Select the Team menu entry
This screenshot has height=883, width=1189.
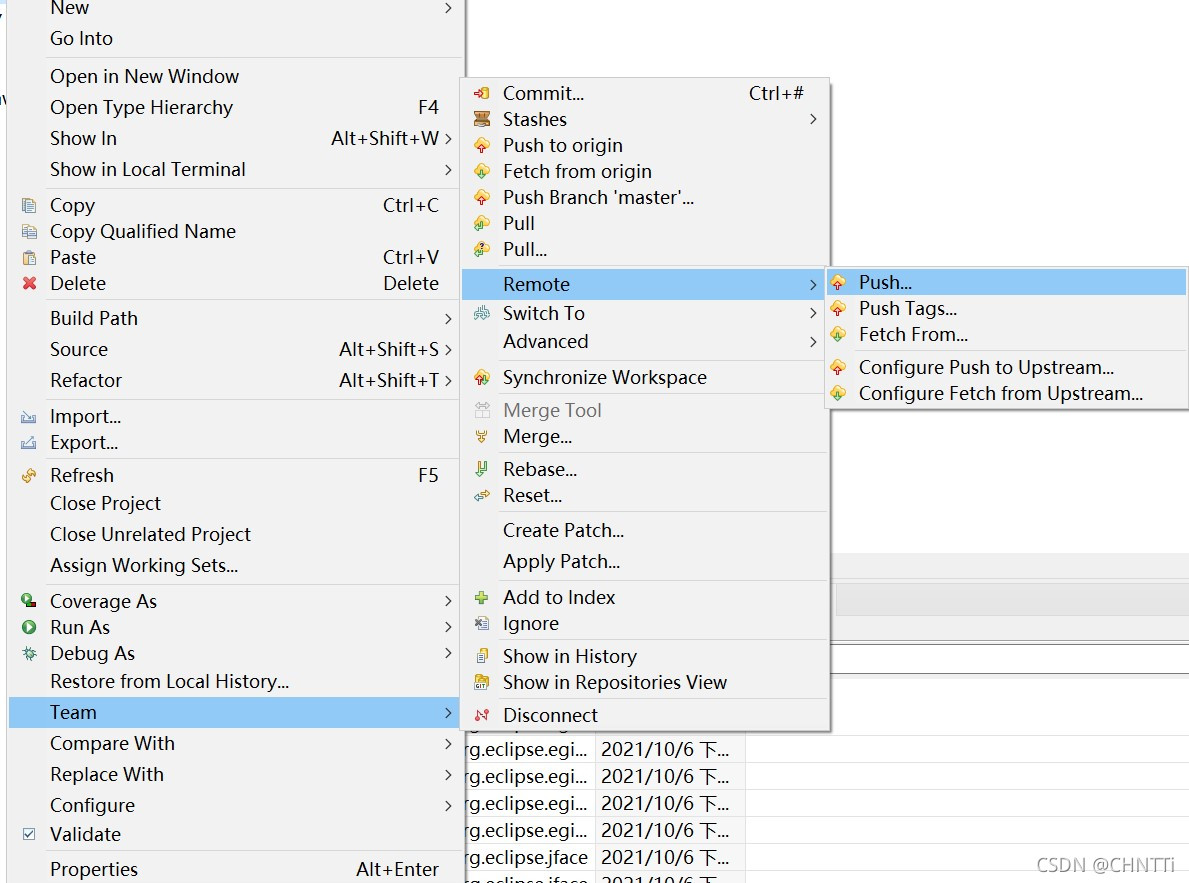point(234,713)
